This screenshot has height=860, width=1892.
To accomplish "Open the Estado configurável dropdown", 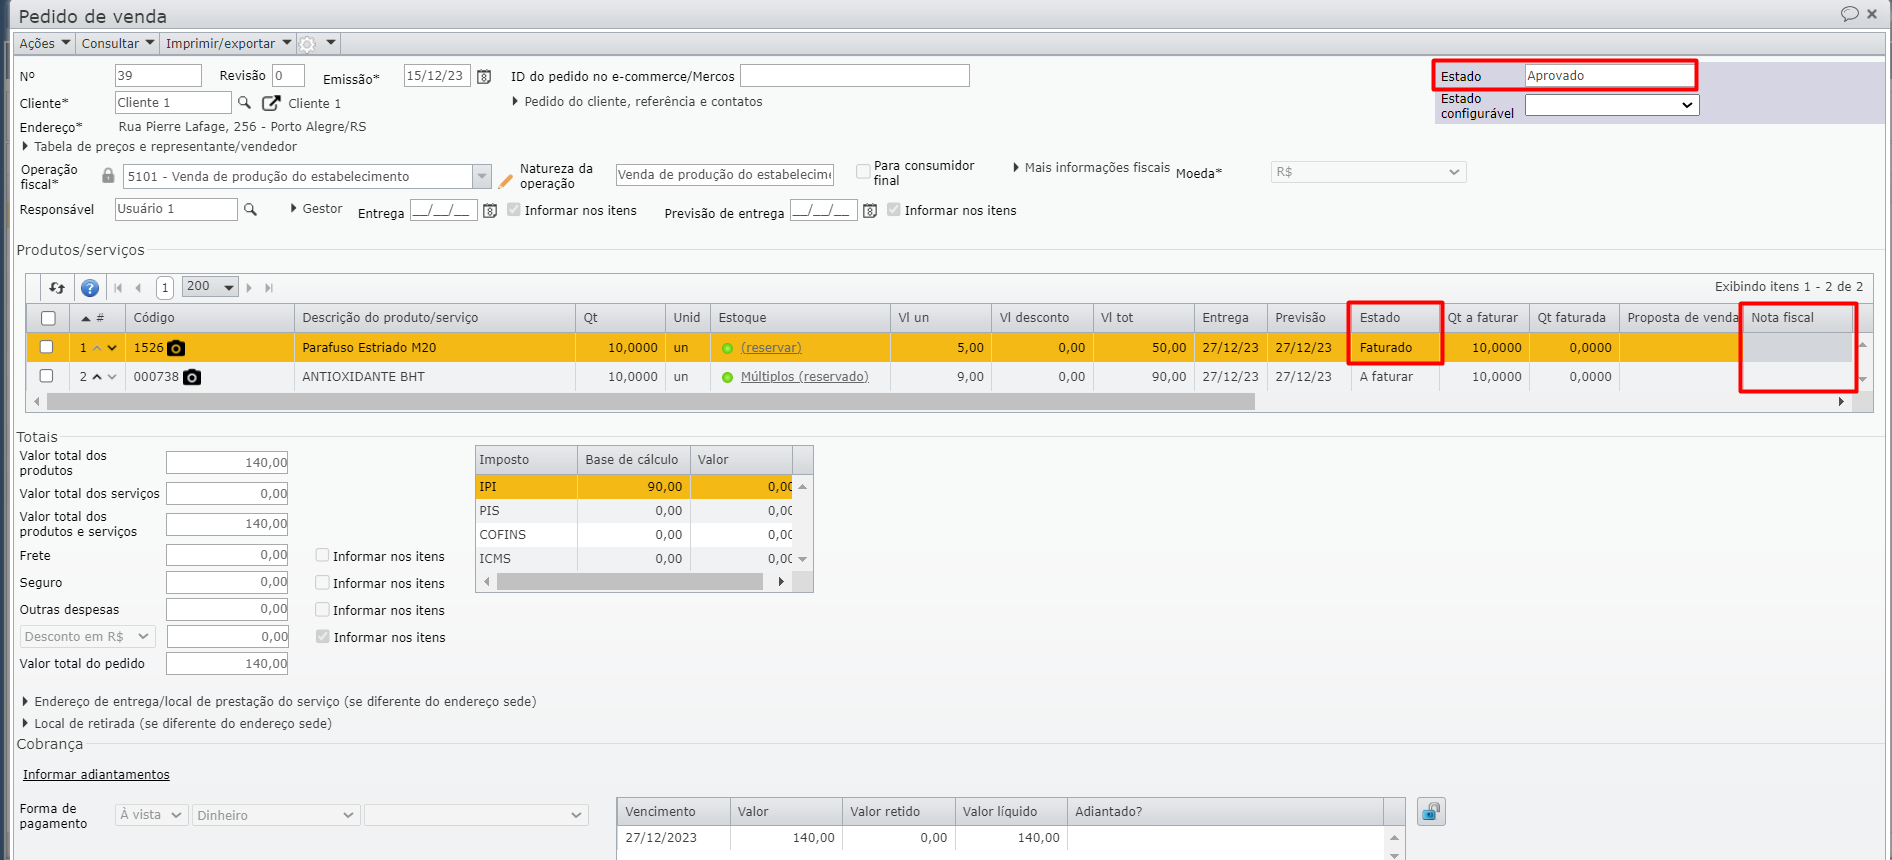I will point(1611,104).
